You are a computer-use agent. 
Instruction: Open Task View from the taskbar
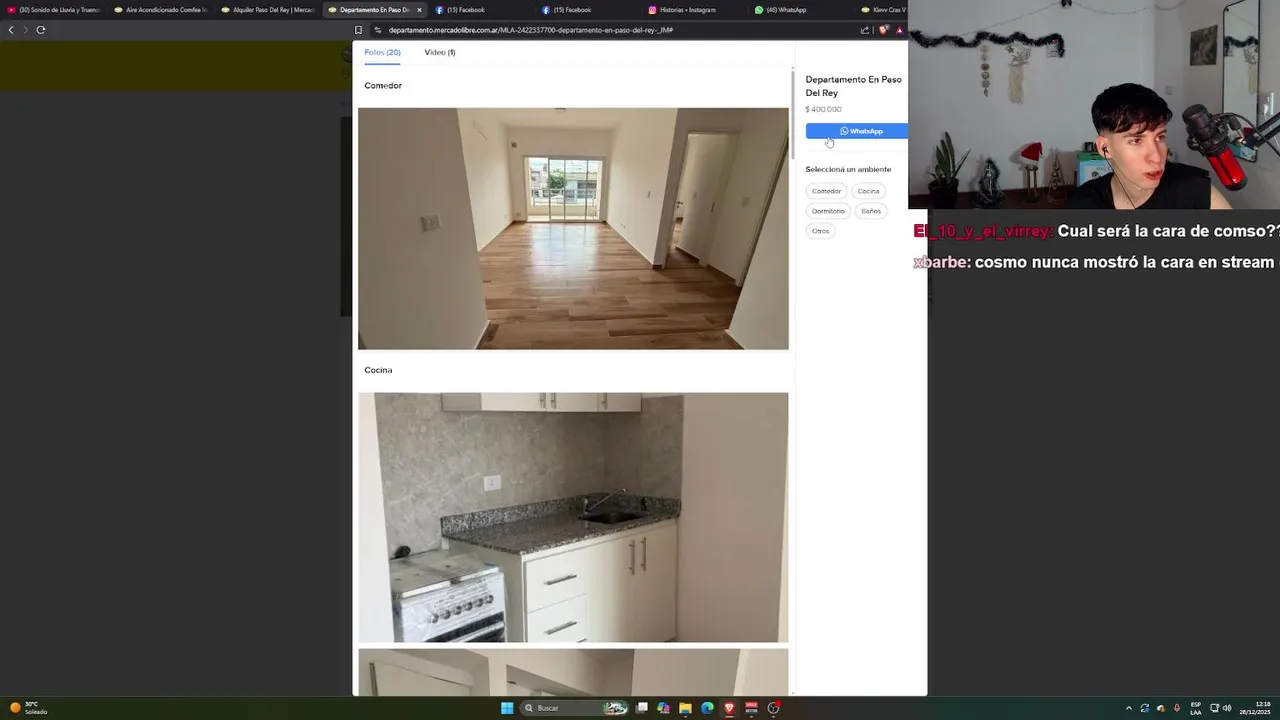pyautogui.click(x=642, y=708)
